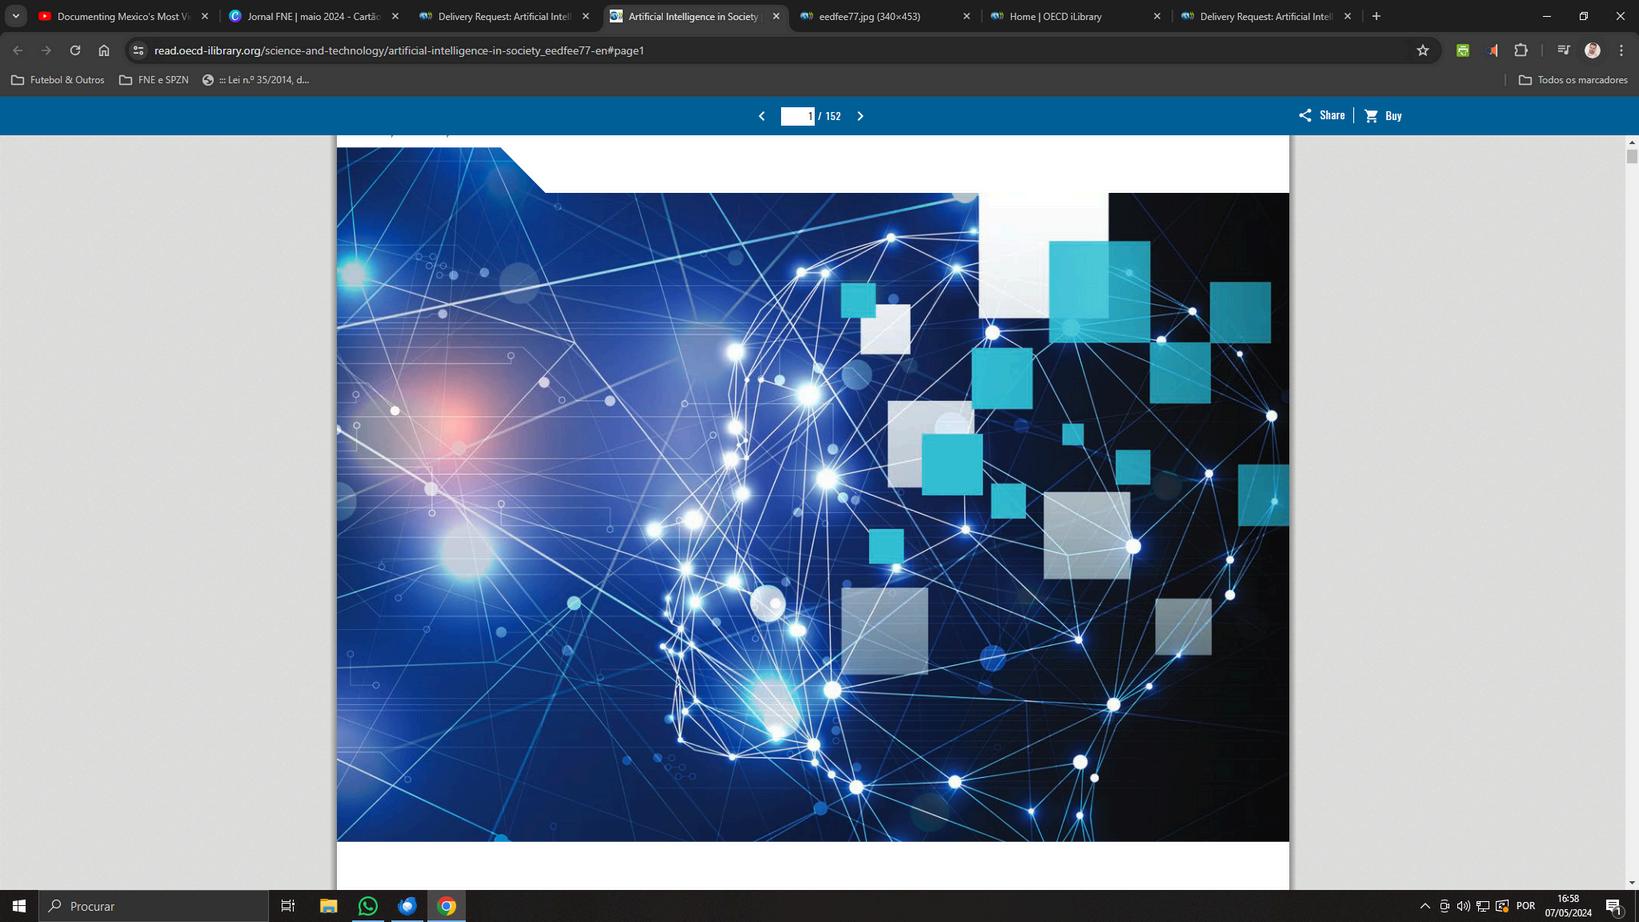Switch to the Home | OECD iLibrary tab
1639x922 pixels.
coord(1066,16)
